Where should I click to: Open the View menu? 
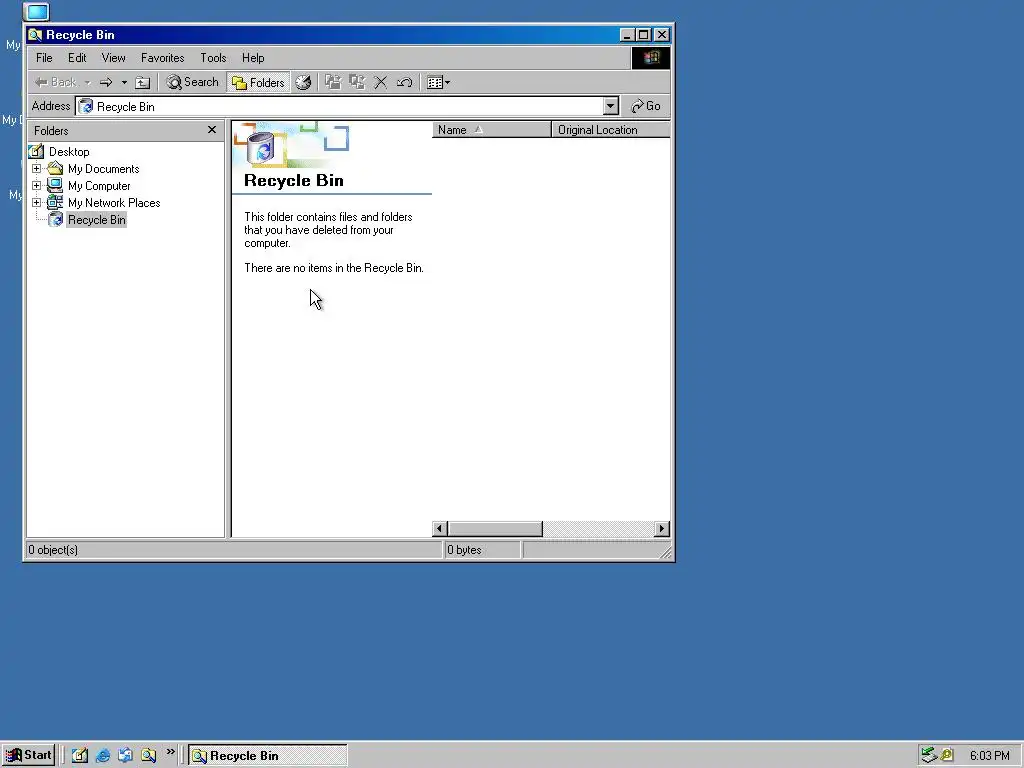click(x=114, y=57)
